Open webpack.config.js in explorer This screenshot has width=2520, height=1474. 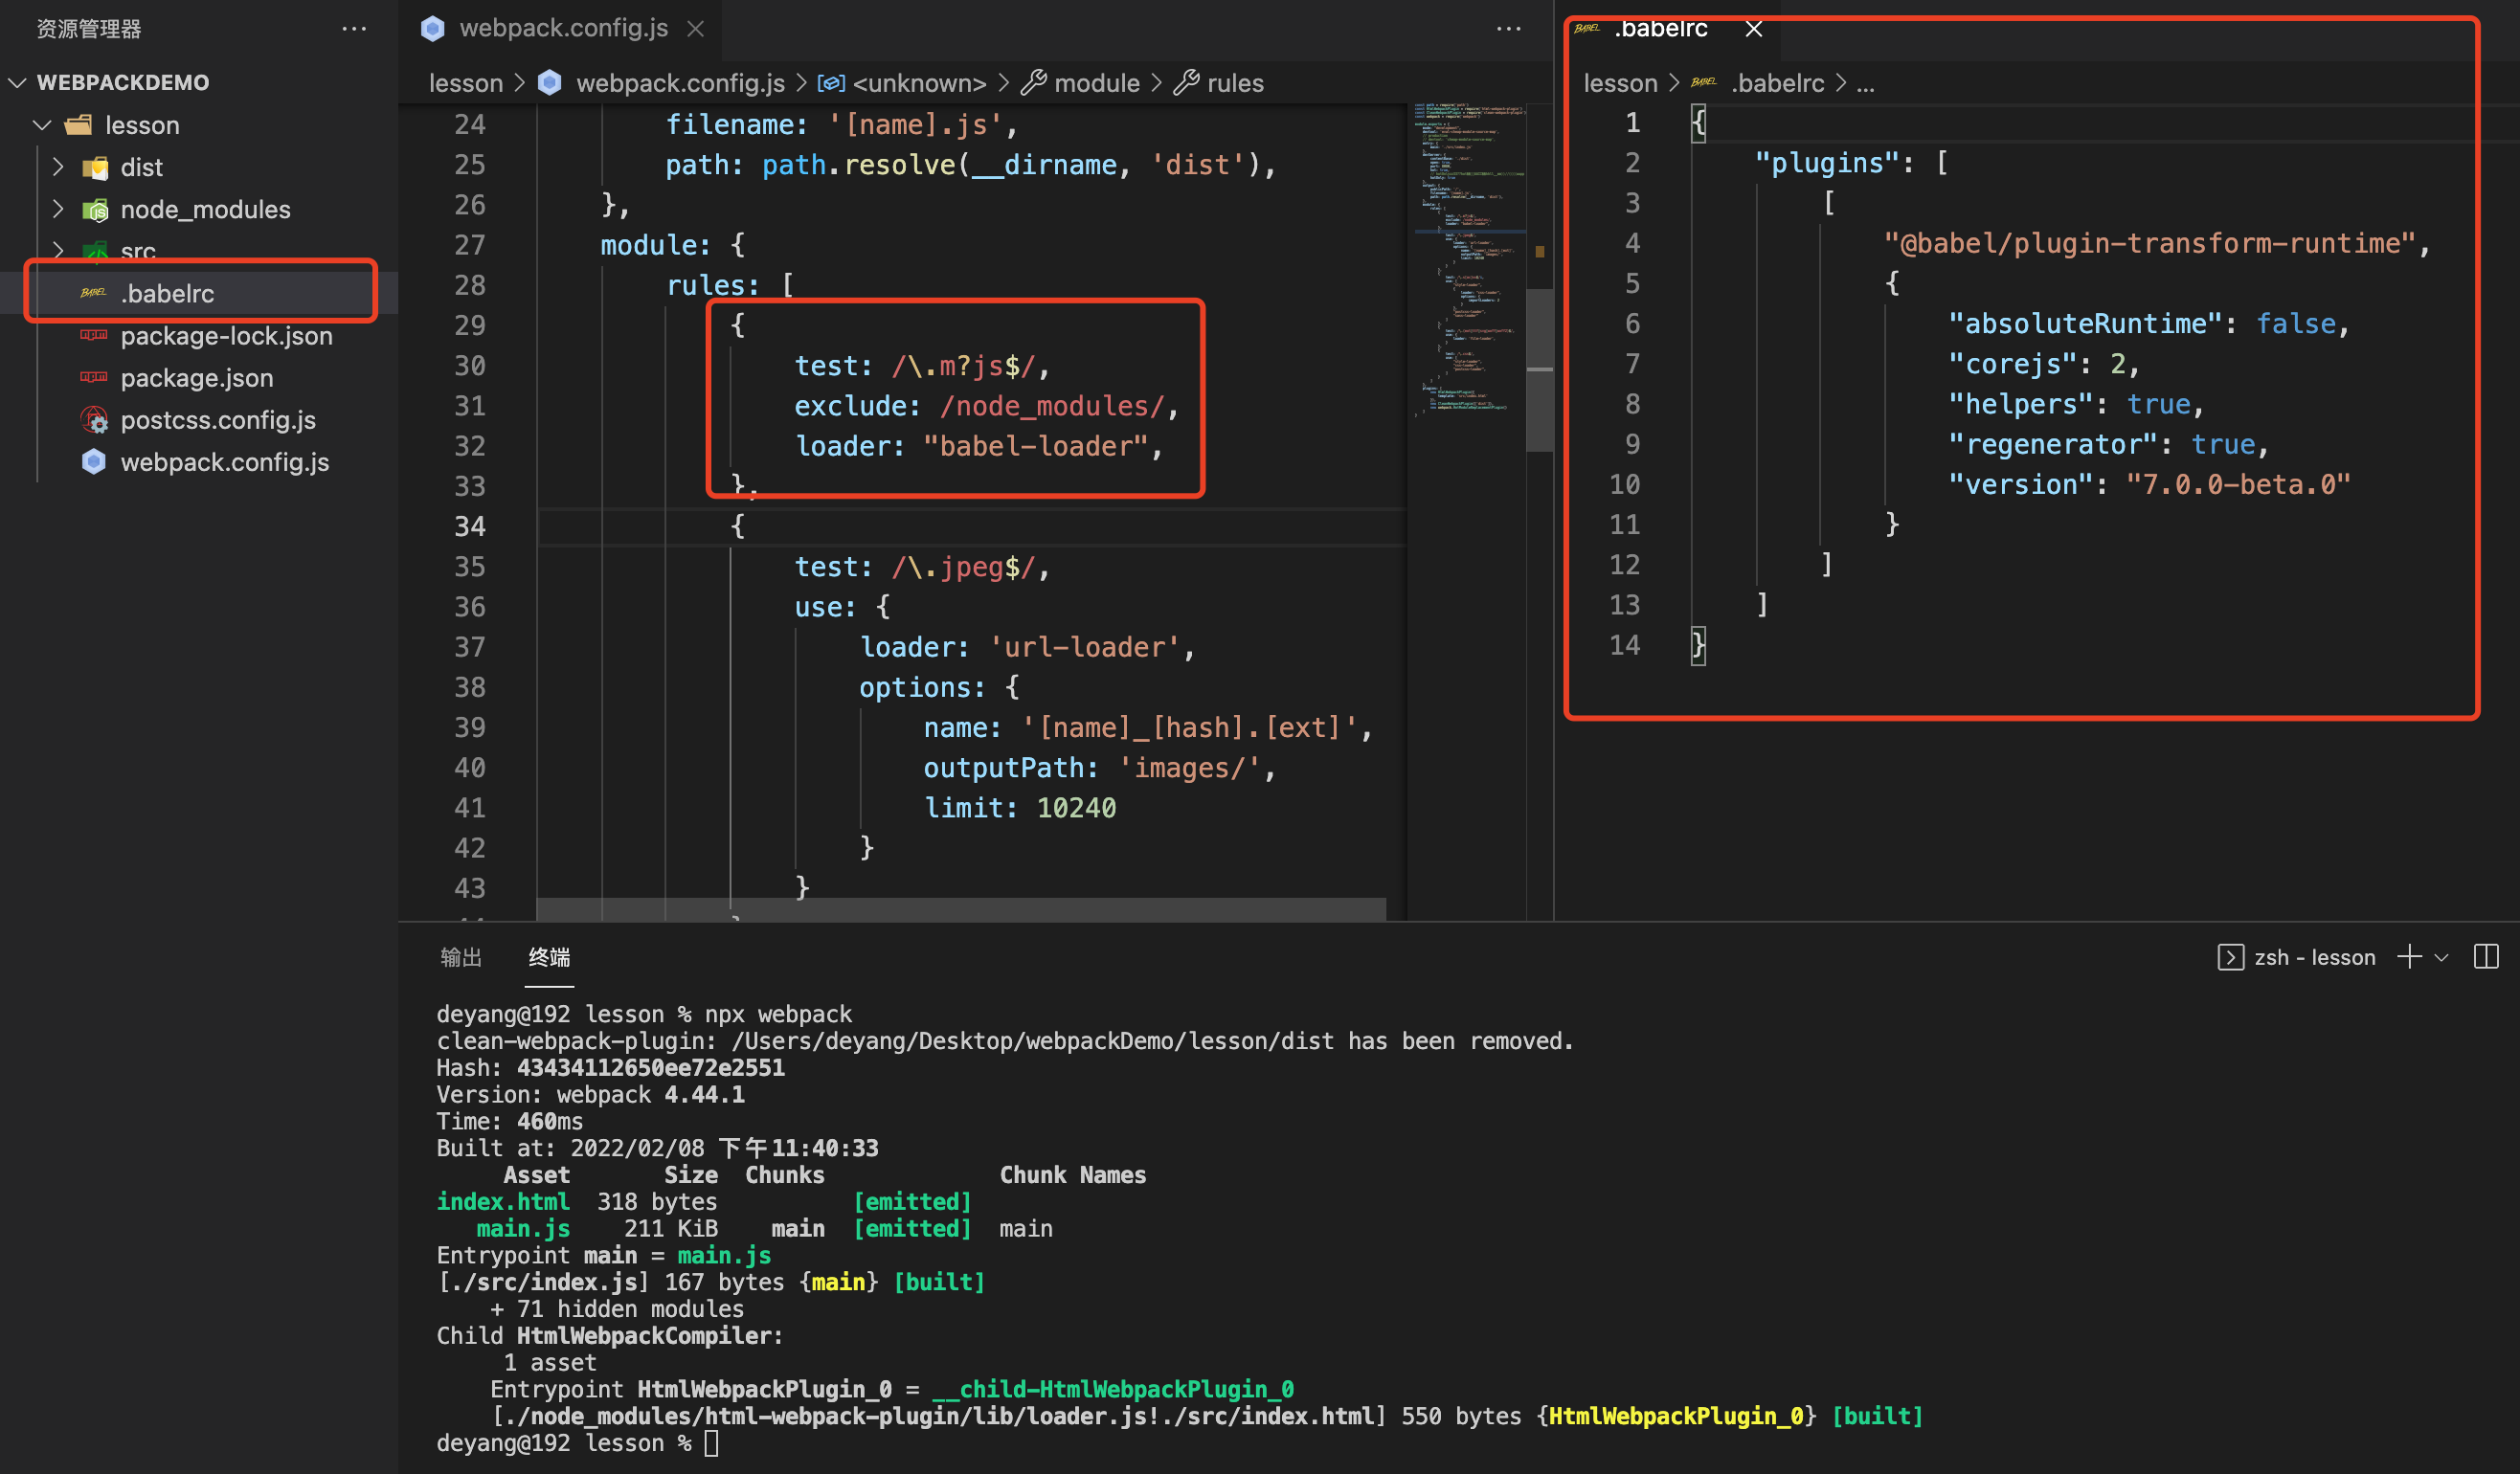[224, 462]
